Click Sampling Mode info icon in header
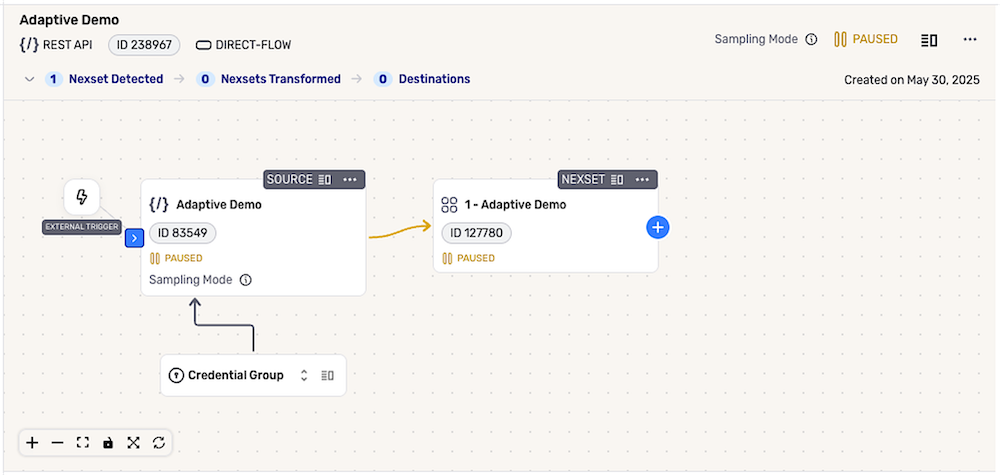 click(811, 40)
